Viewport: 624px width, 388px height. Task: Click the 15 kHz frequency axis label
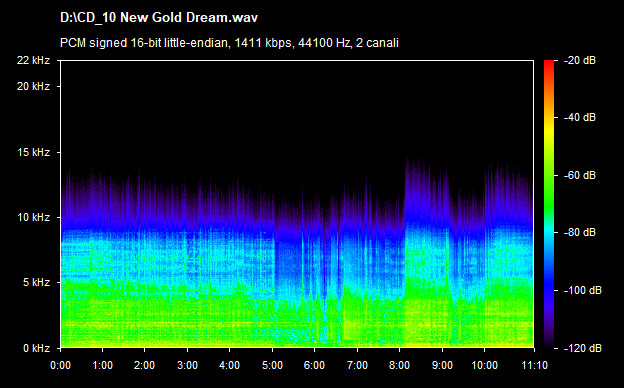point(33,152)
